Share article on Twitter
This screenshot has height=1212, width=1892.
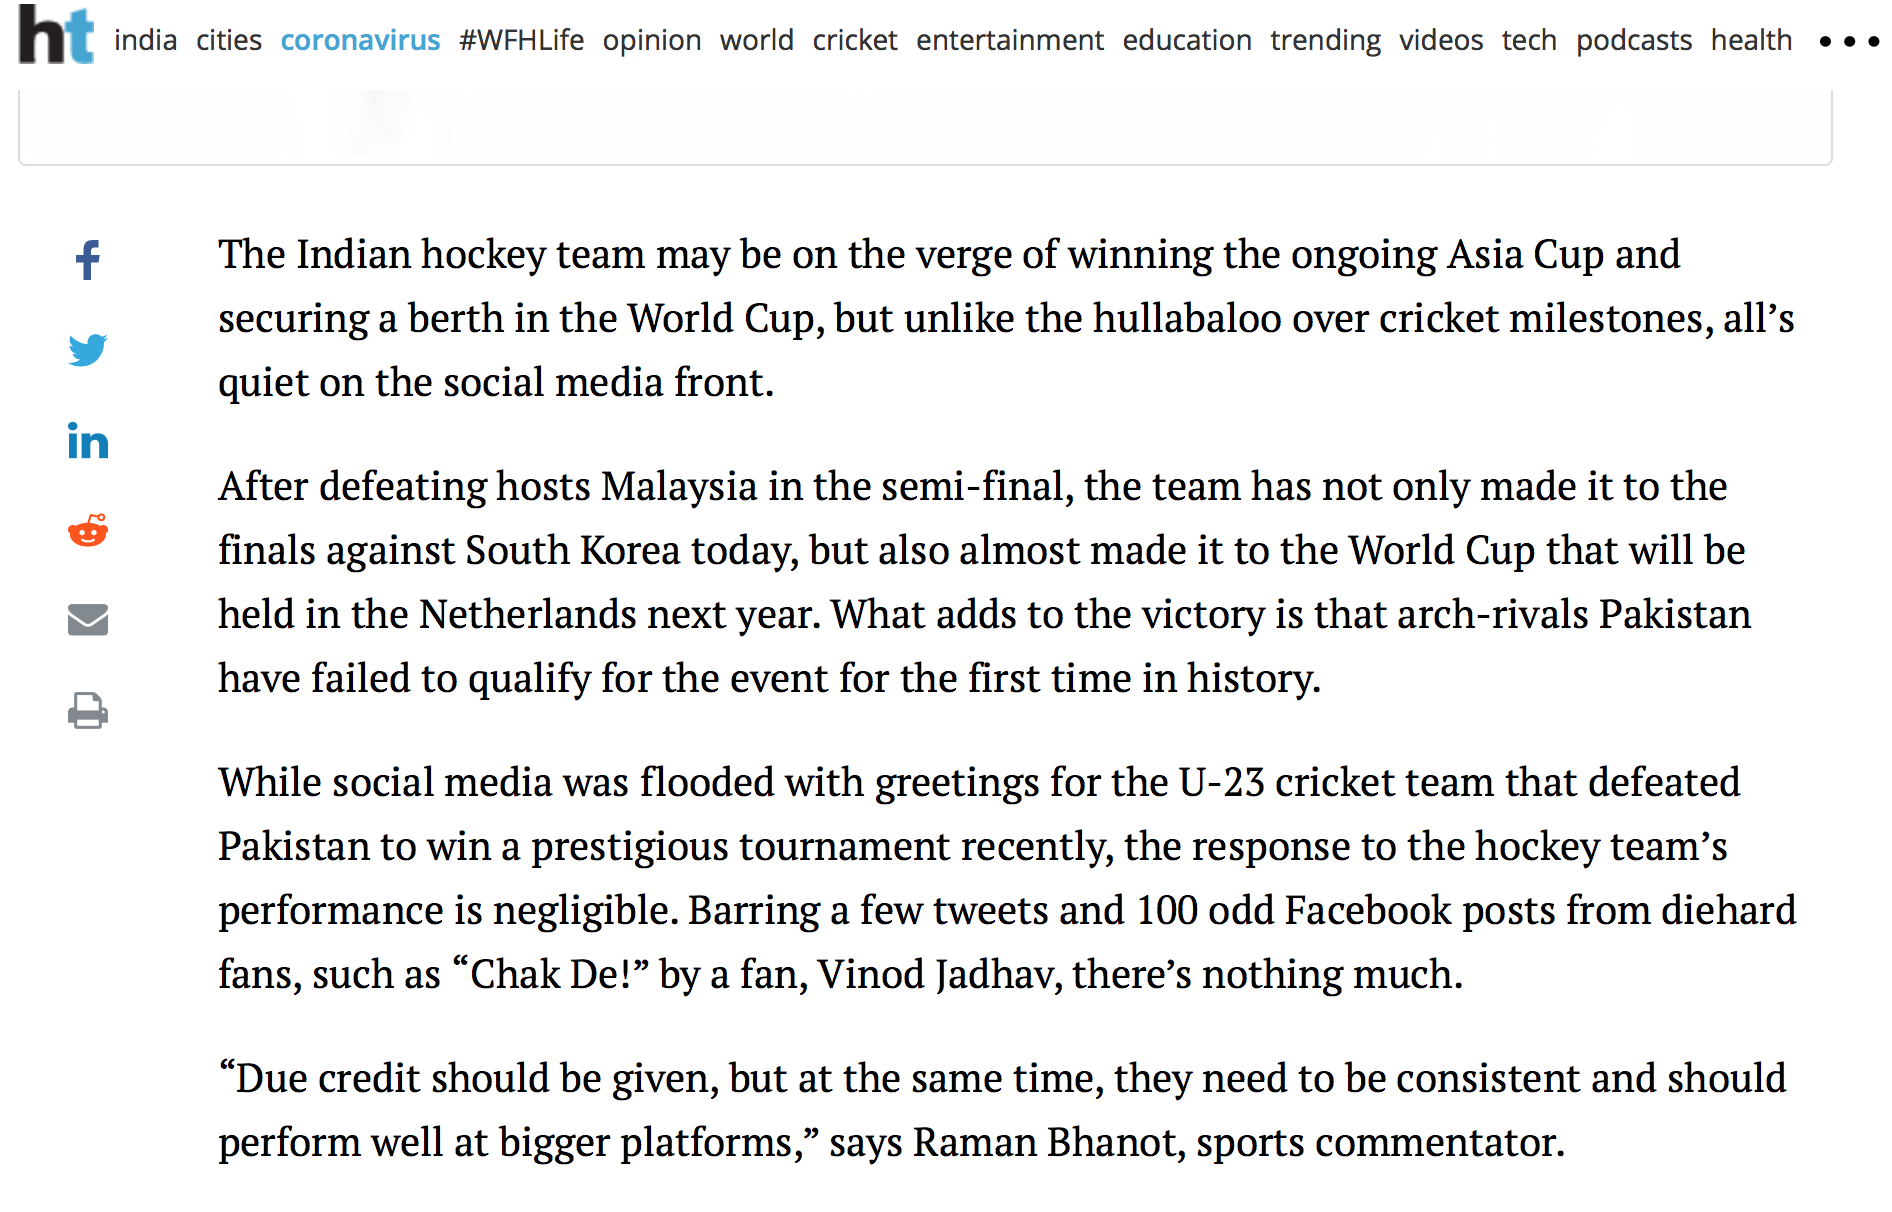point(88,350)
